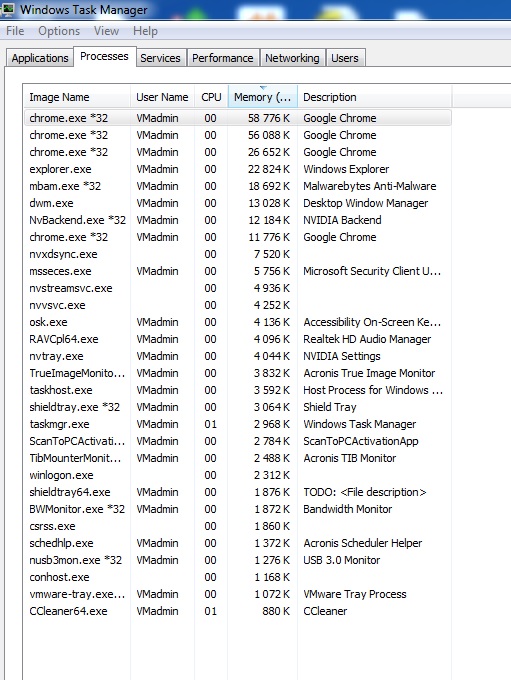Click the Task Manager title bar icon
The height and width of the screenshot is (680, 511).
[x=8, y=9]
